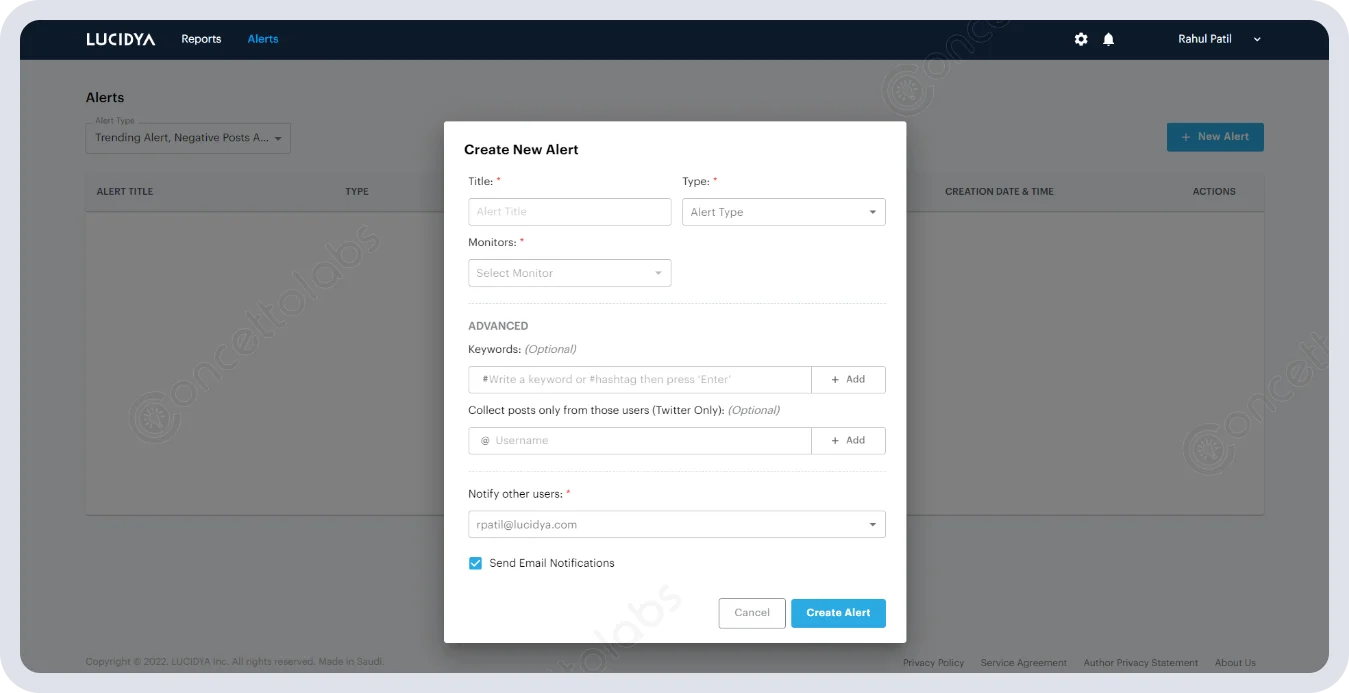The image size is (1349, 693).
Task: Open the Select Monitor dropdown
Action: (569, 272)
